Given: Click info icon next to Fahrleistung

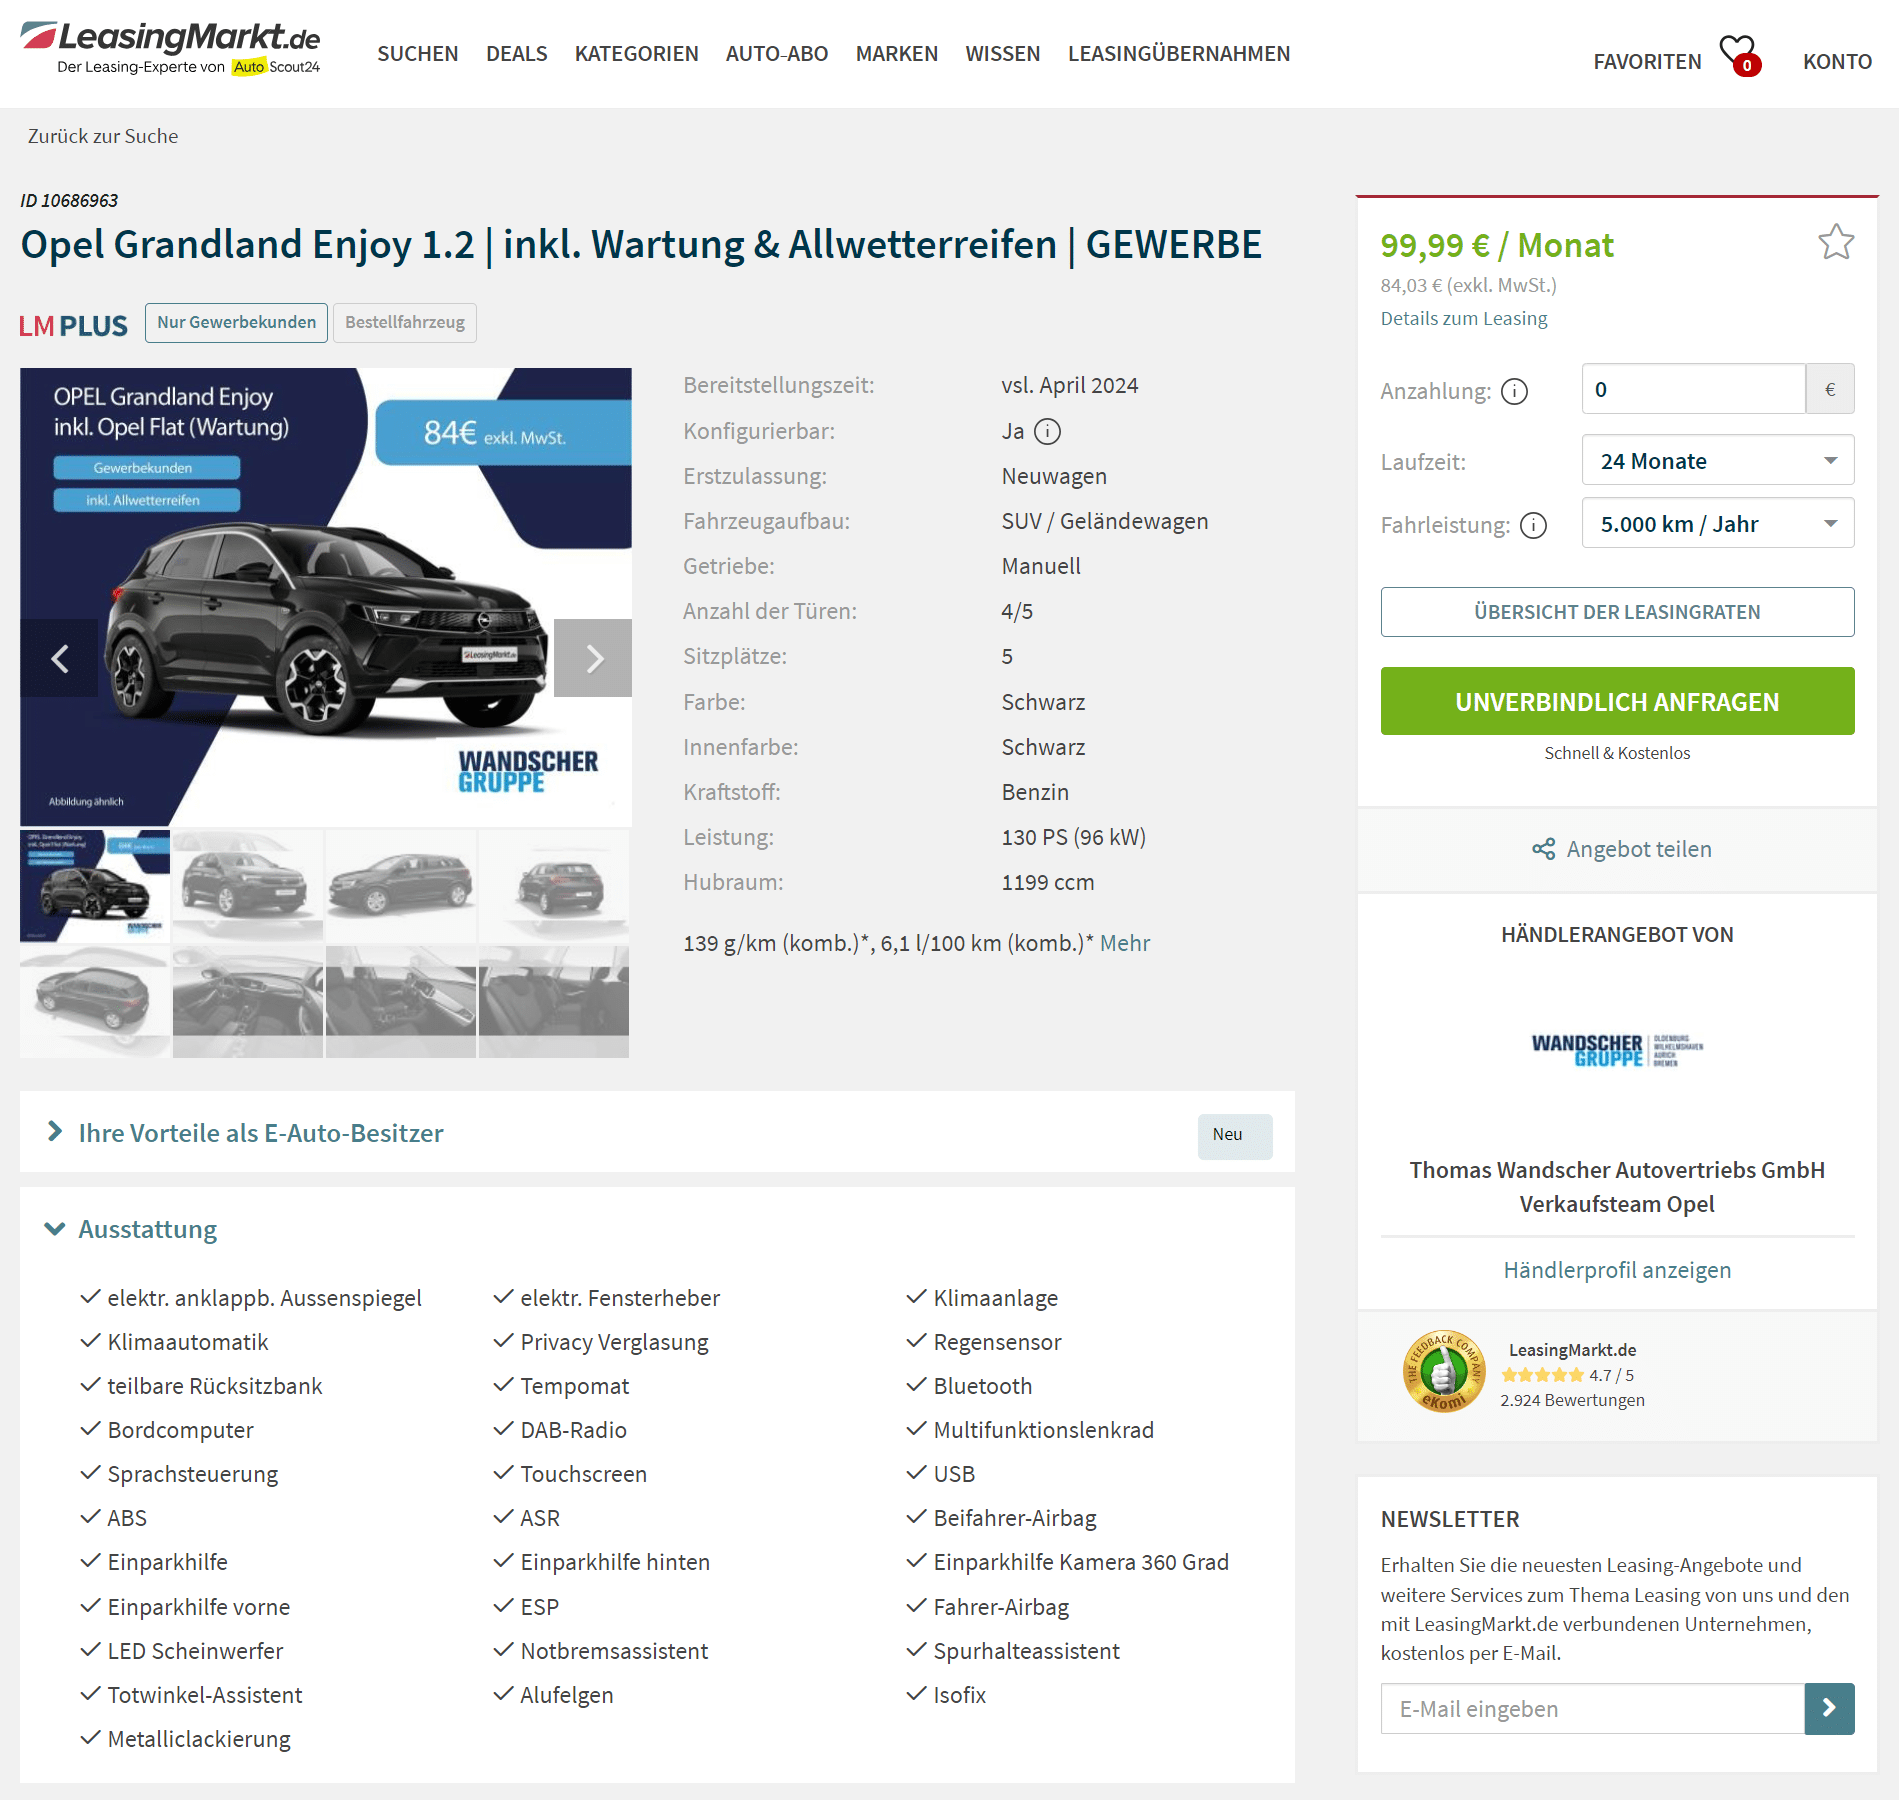Looking at the screenshot, I should tap(1533, 525).
